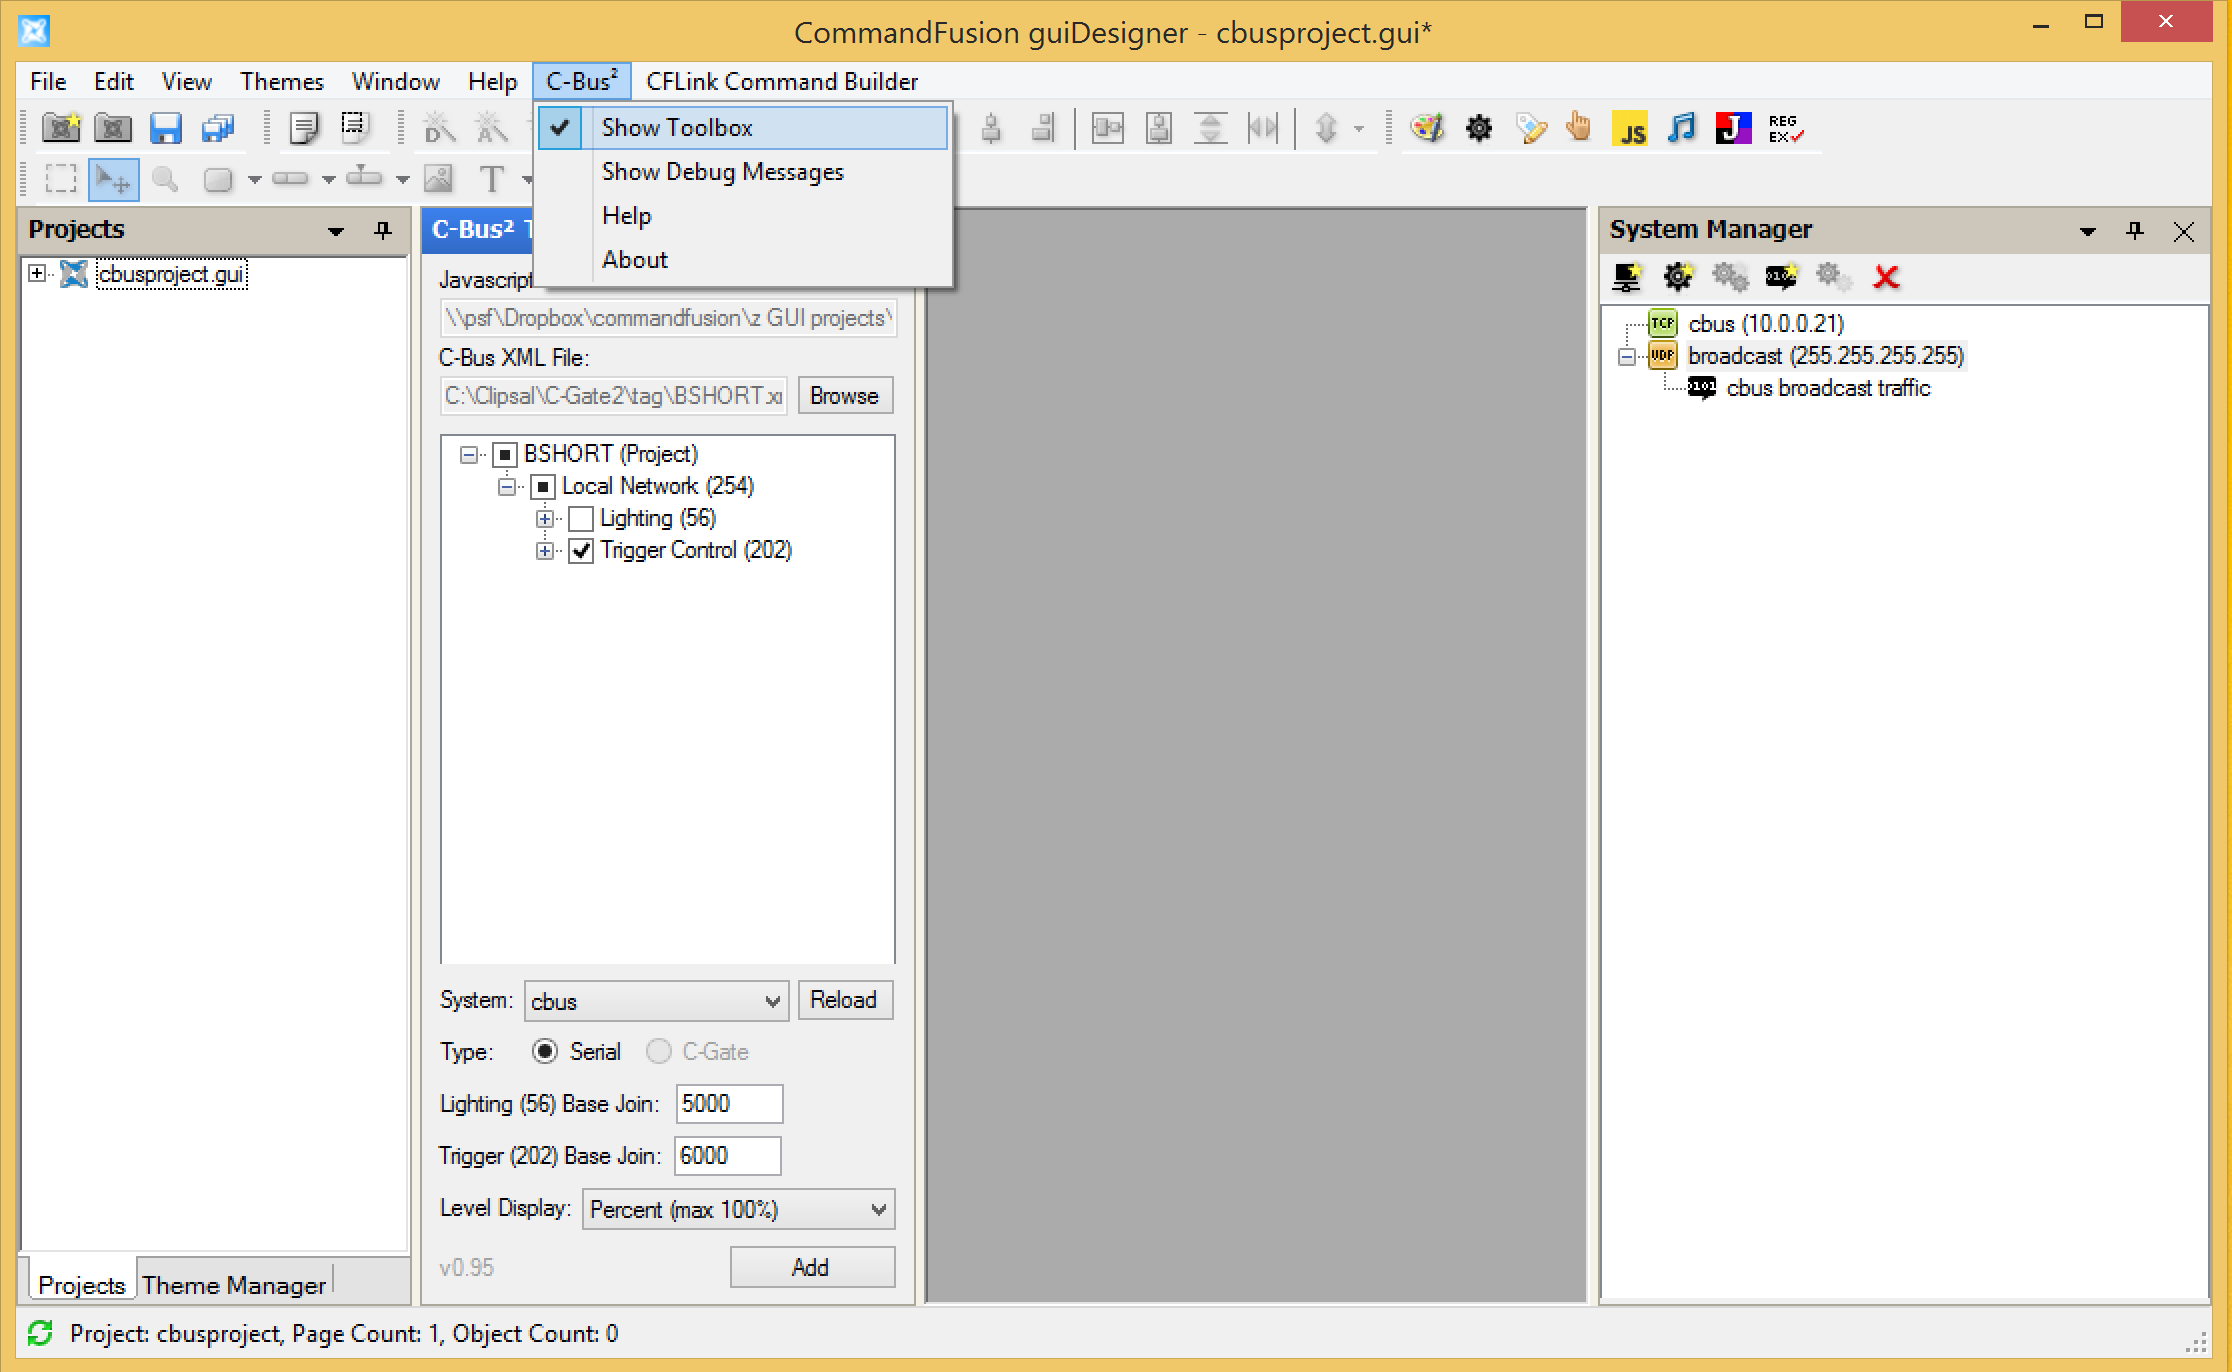Click the red X delete icon in System Manager
This screenshot has width=2232, height=1372.
[1886, 277]
